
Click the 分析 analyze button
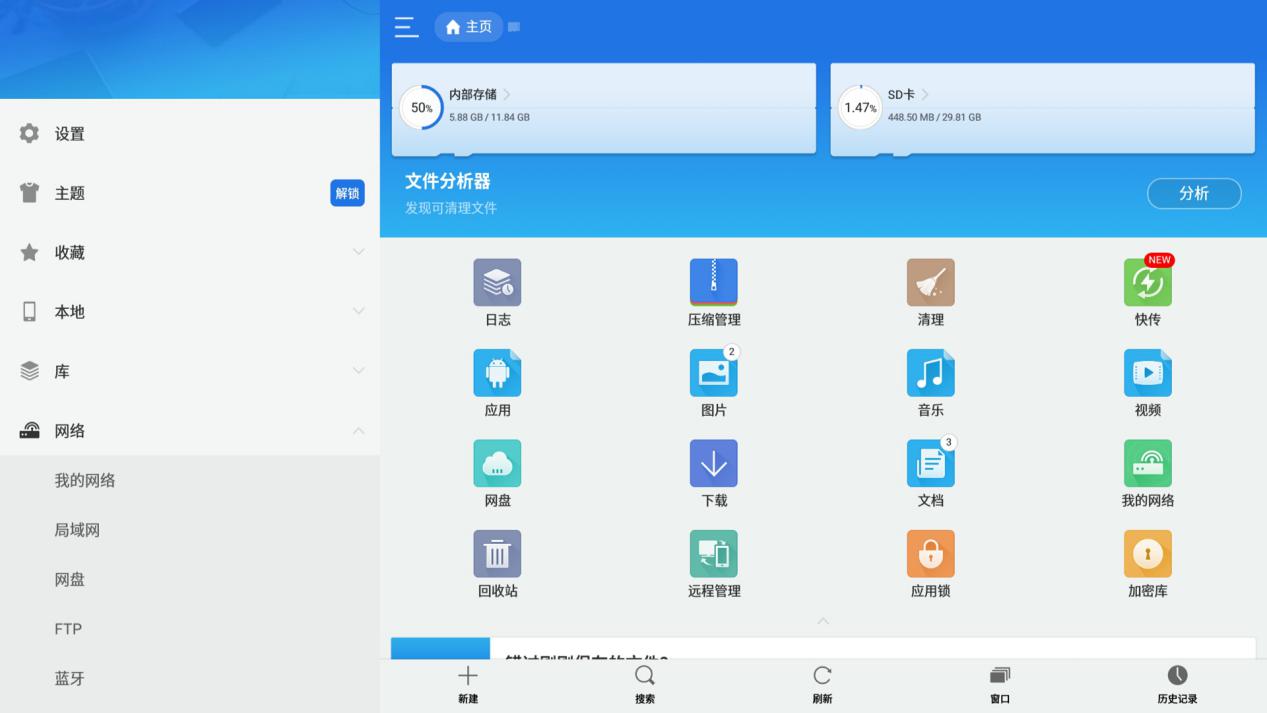point(1194,194)
